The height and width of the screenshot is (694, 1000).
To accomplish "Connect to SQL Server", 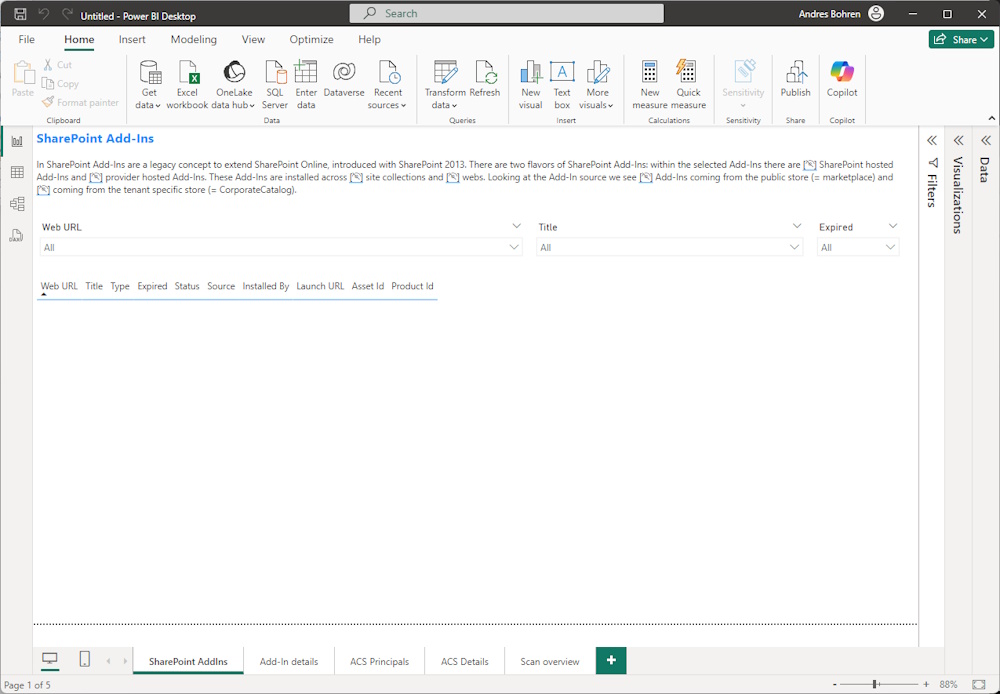I will 275,85.
